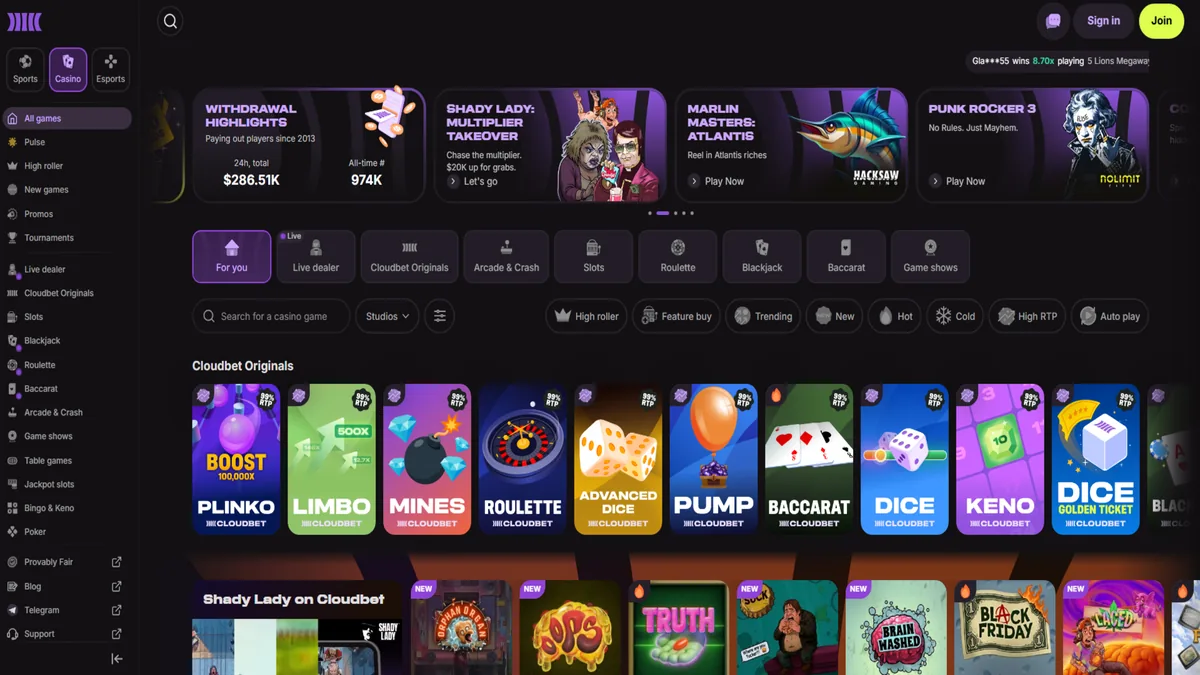Expand the Studios dropdown

387,316
